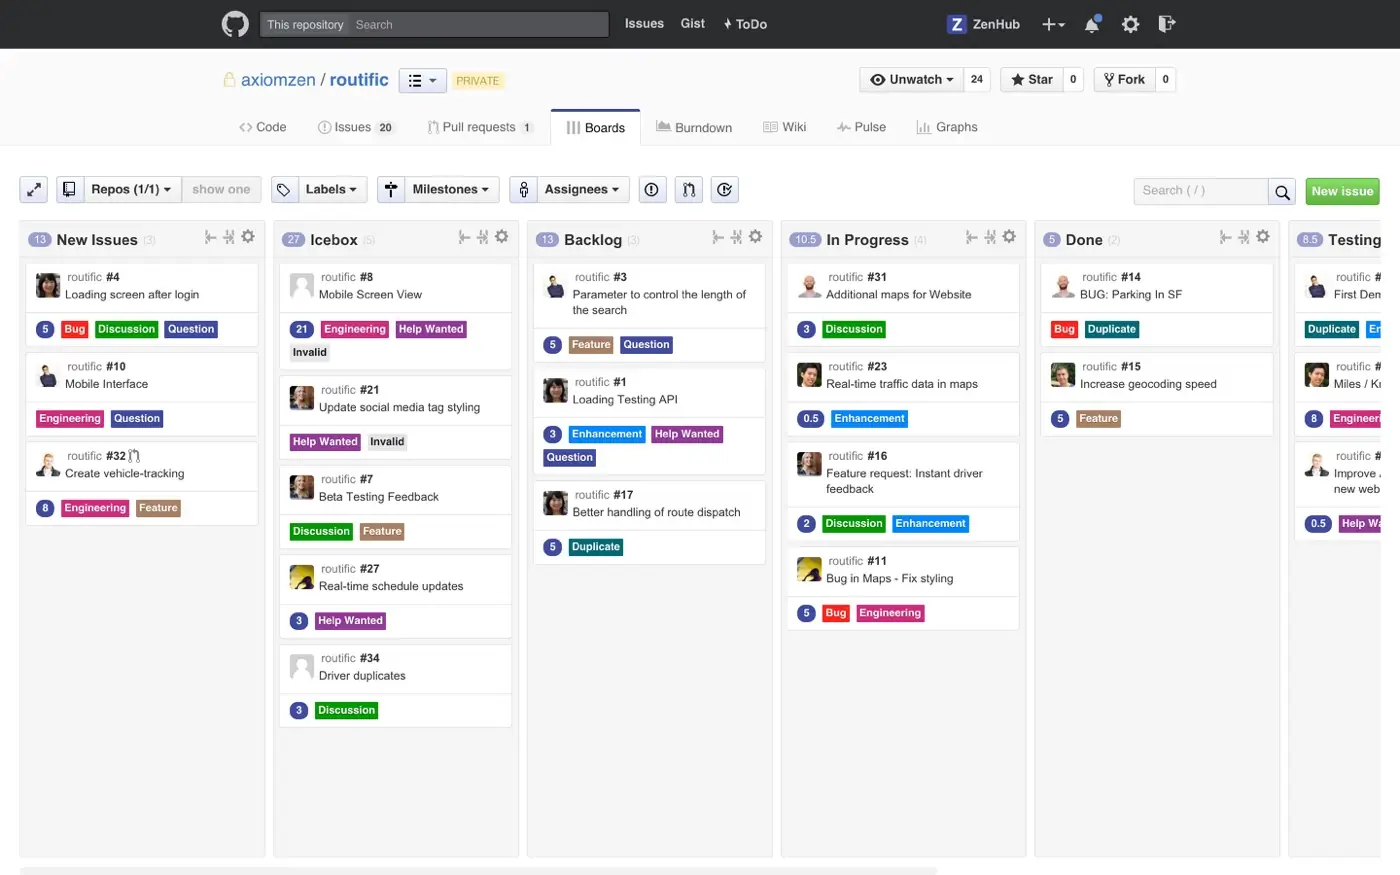Expand the board to fullscreen
The width and height of the screenshot is (1400, 875).
pos(34,190)
